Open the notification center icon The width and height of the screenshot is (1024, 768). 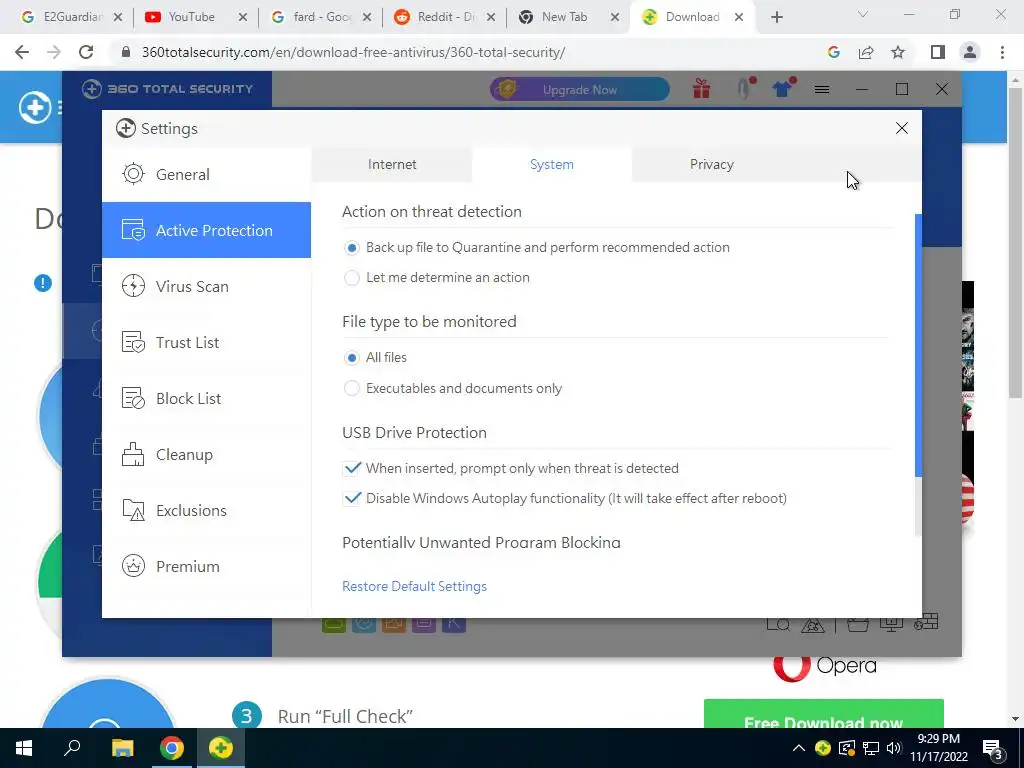[993, 750]
